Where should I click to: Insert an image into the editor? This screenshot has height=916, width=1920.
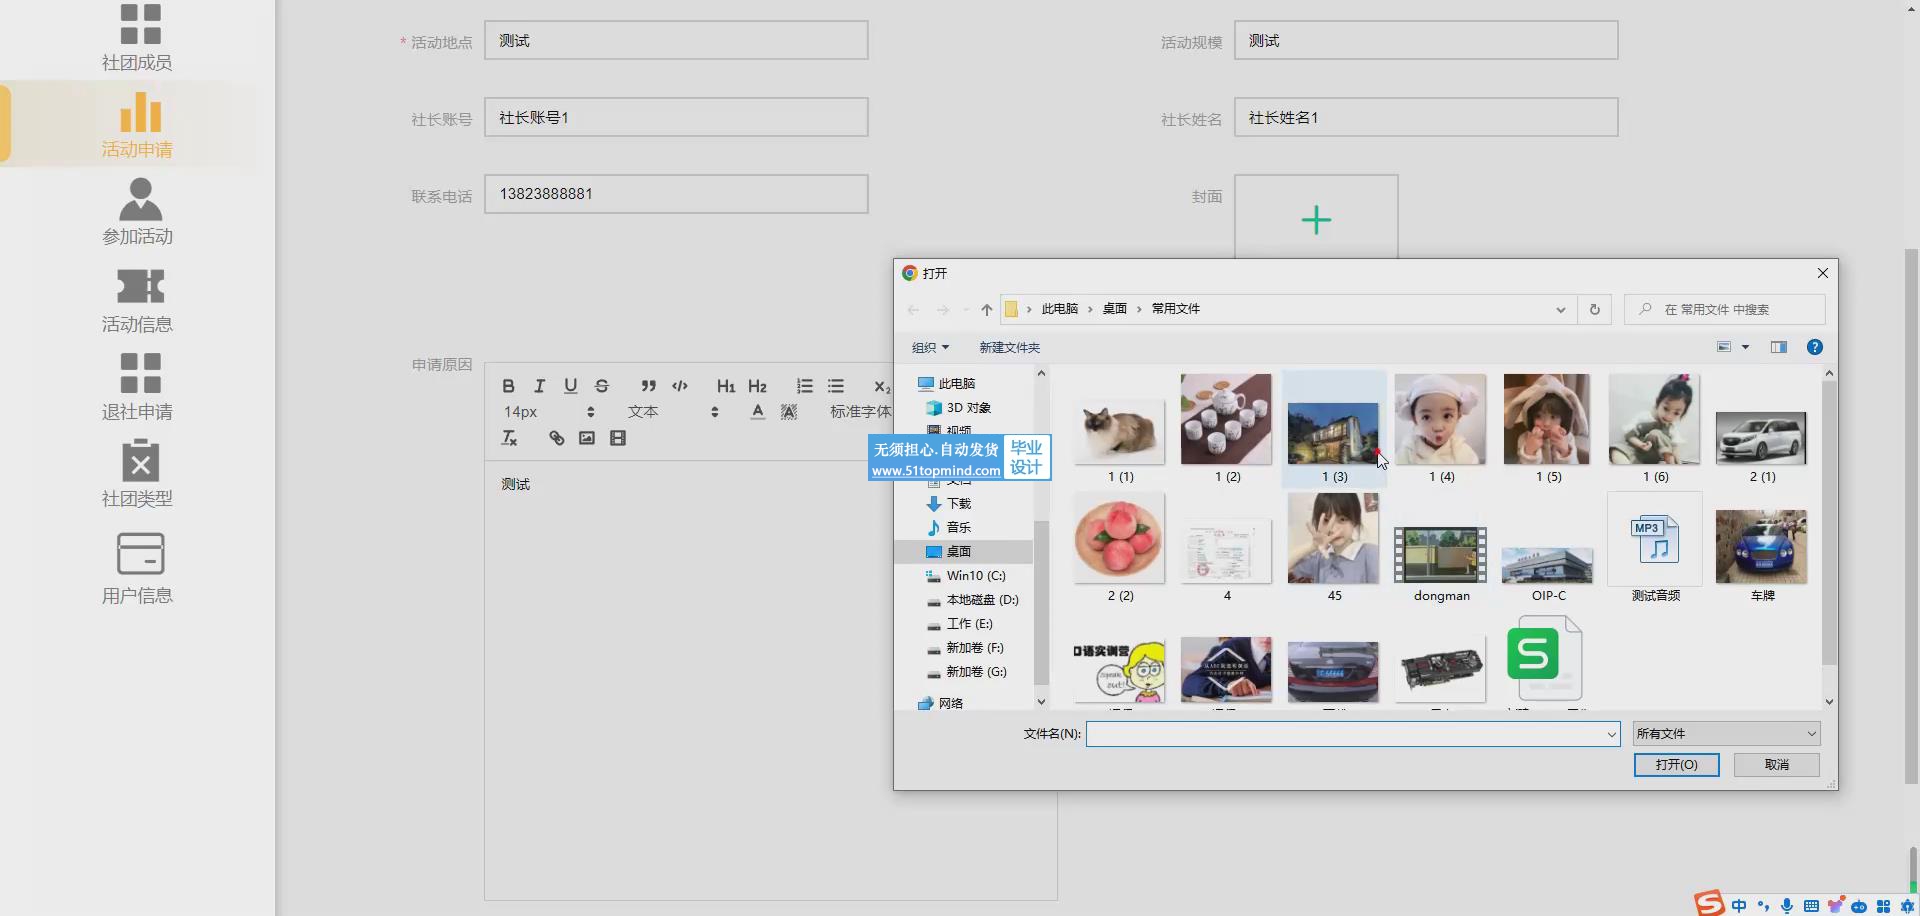(587, 438)
